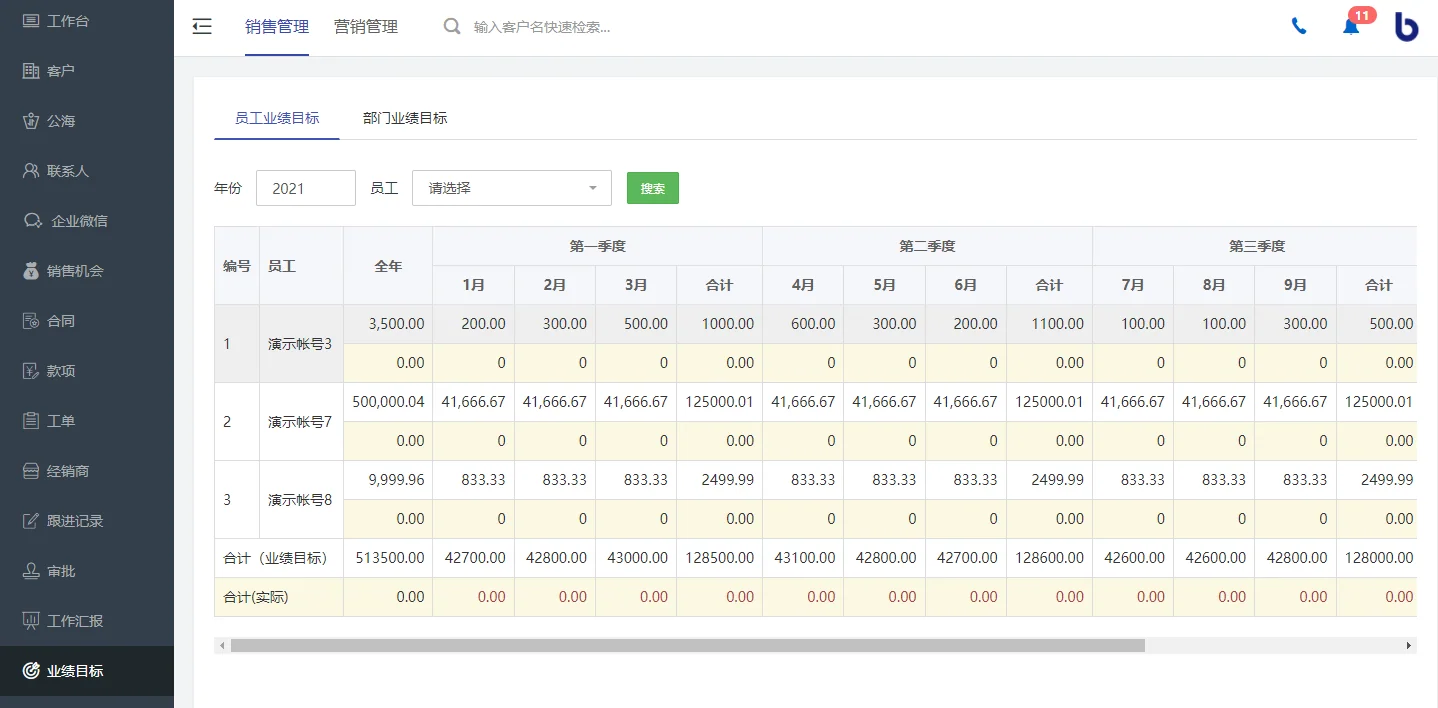Switch to 销售管理 top tab
This screenshot has height=708, width=1438.
277,27
